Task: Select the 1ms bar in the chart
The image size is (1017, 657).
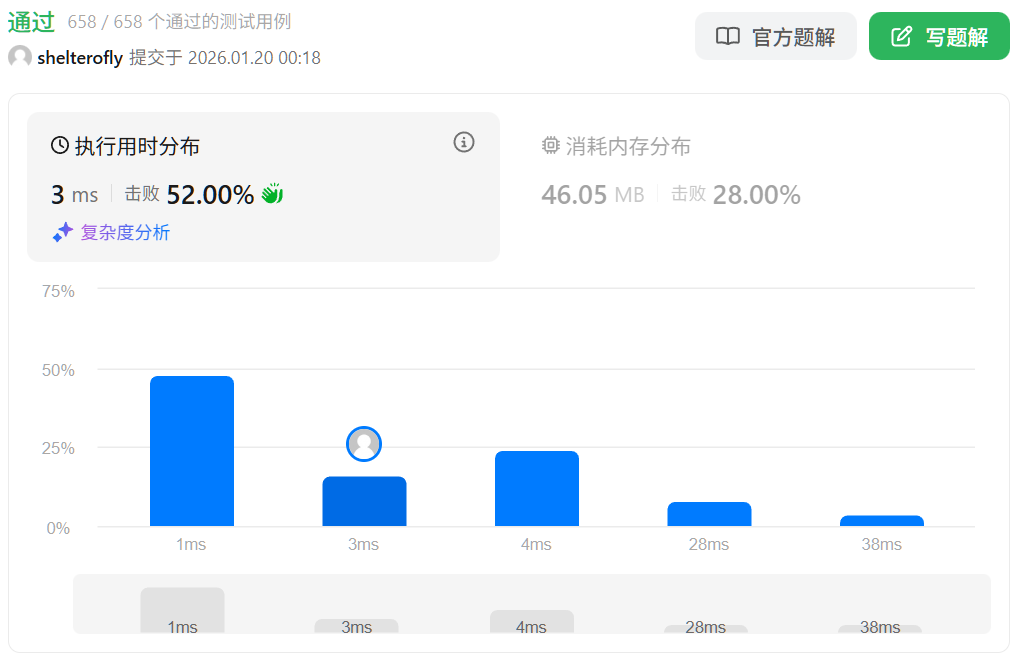Action: (x=192, y=451)
